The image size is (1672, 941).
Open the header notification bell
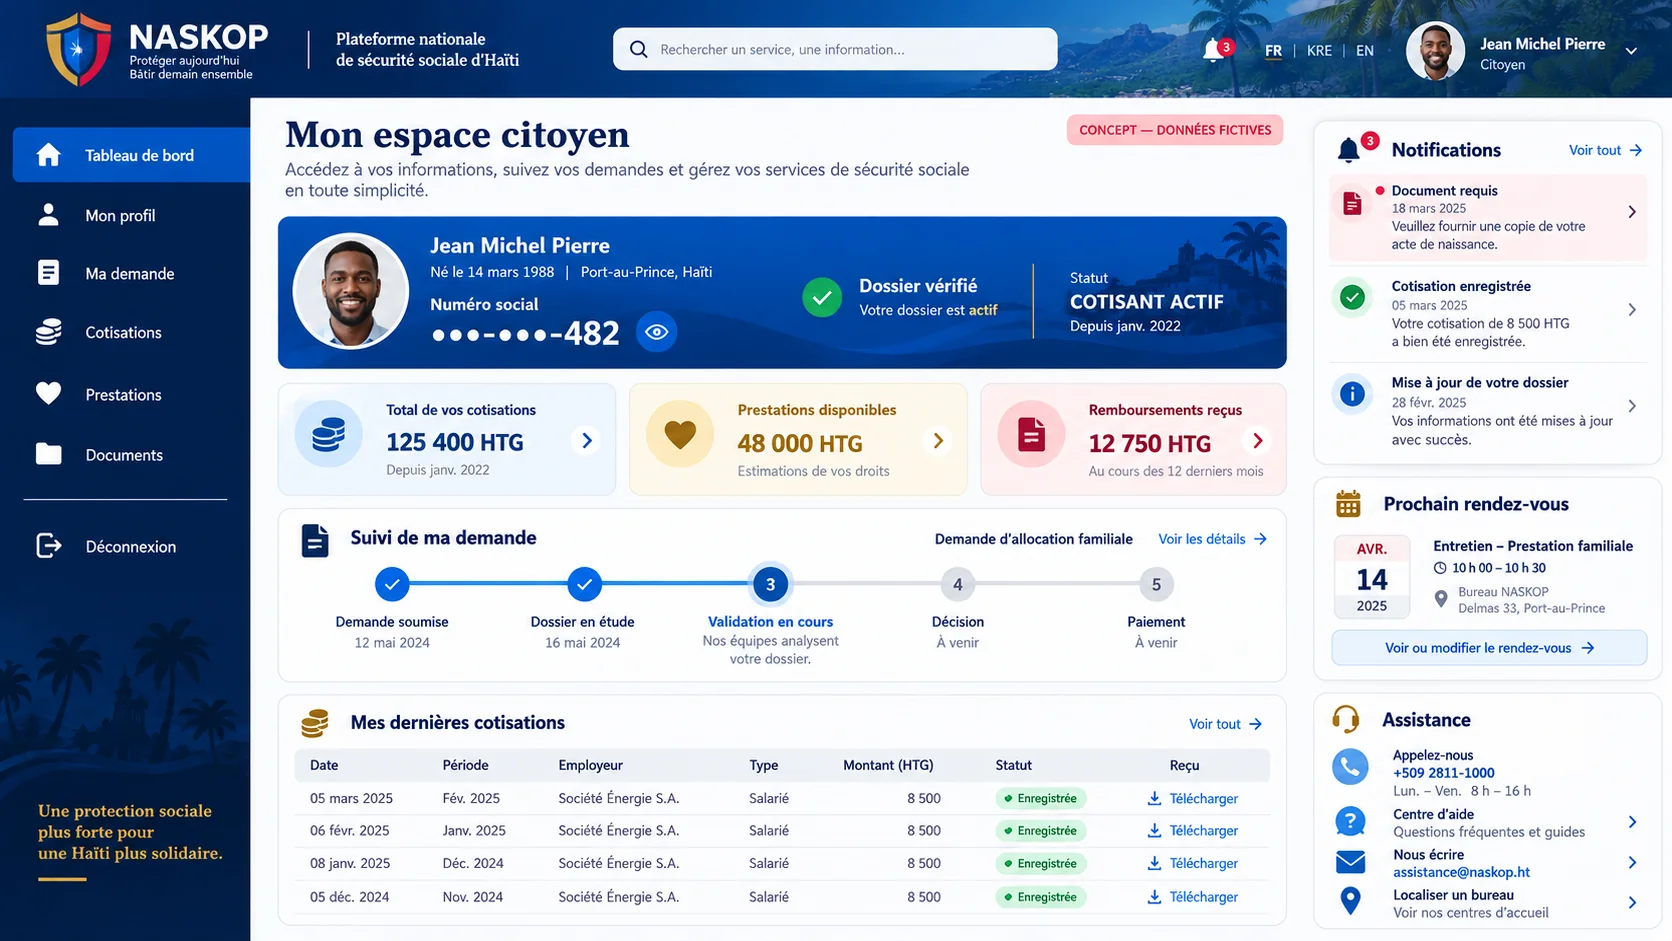1214,50
